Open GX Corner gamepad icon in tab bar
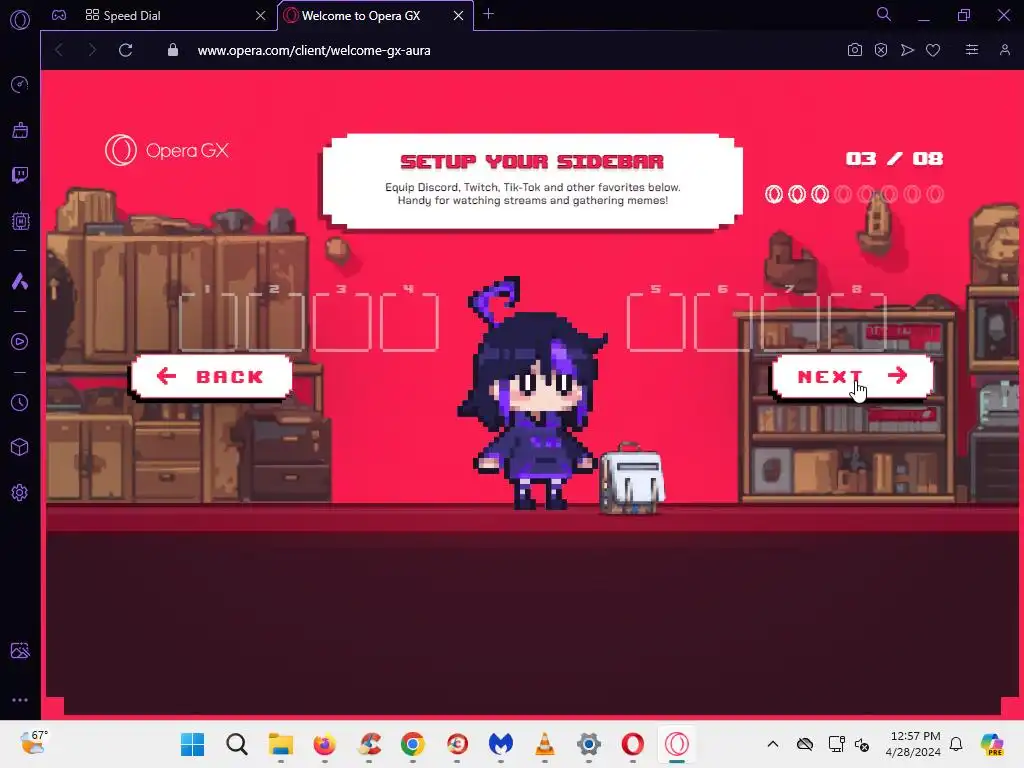The width and height of the screenshot is (1024, 768). pos(59,15)
